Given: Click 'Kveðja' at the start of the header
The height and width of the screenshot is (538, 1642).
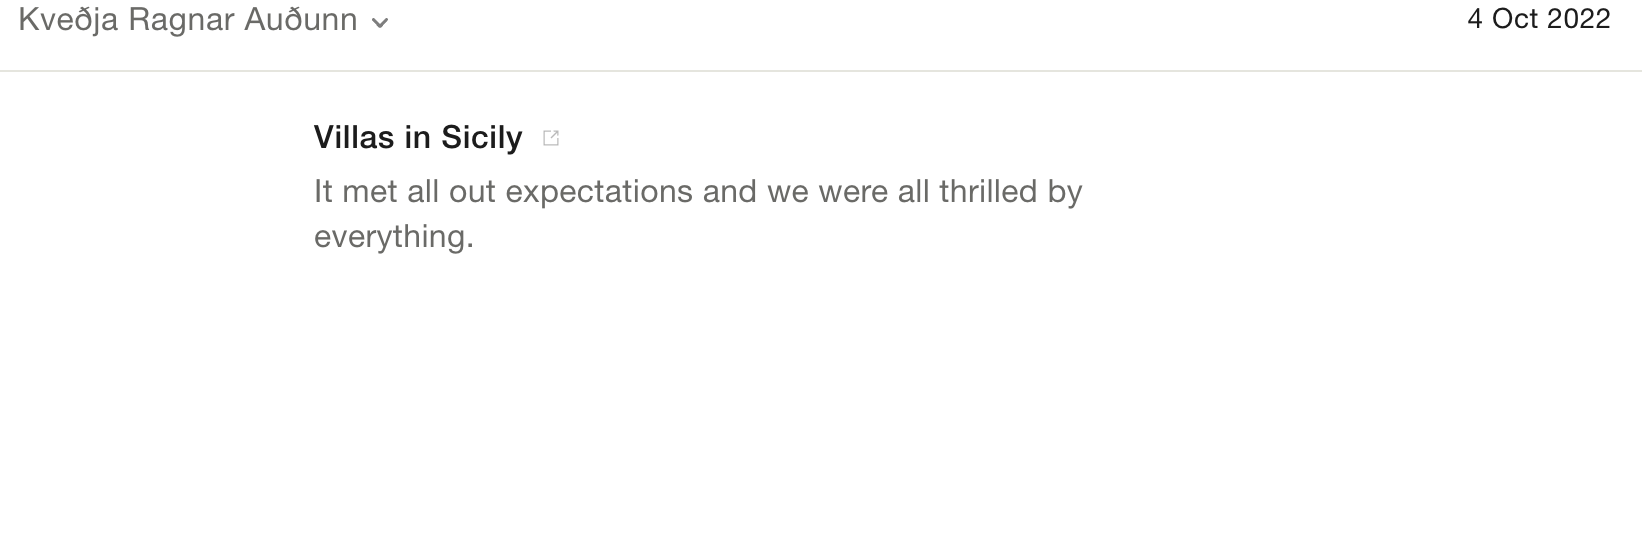Looking at the screenshot, I should pyautogui.click(x=68, y=20).
